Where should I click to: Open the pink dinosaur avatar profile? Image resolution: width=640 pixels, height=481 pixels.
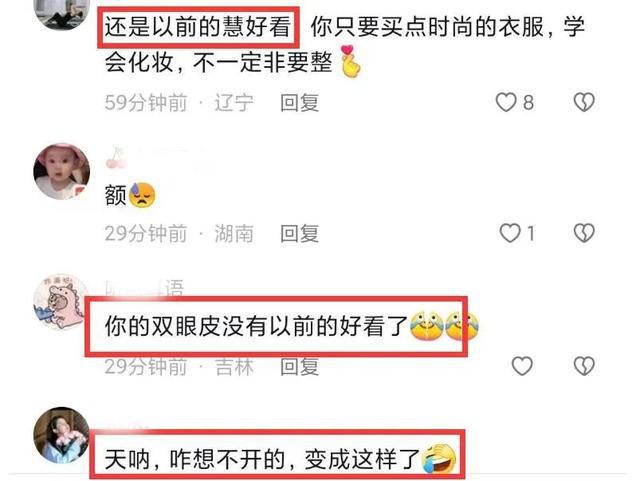pyautogui.click(x=60, y=301)
